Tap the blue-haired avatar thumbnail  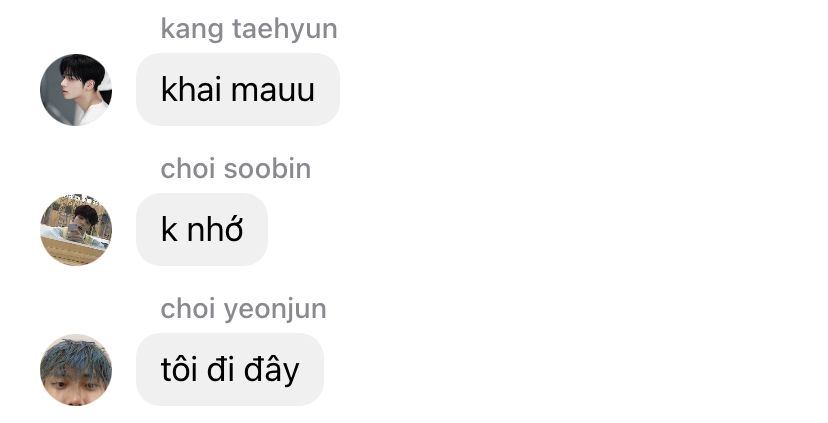[76, 370]
